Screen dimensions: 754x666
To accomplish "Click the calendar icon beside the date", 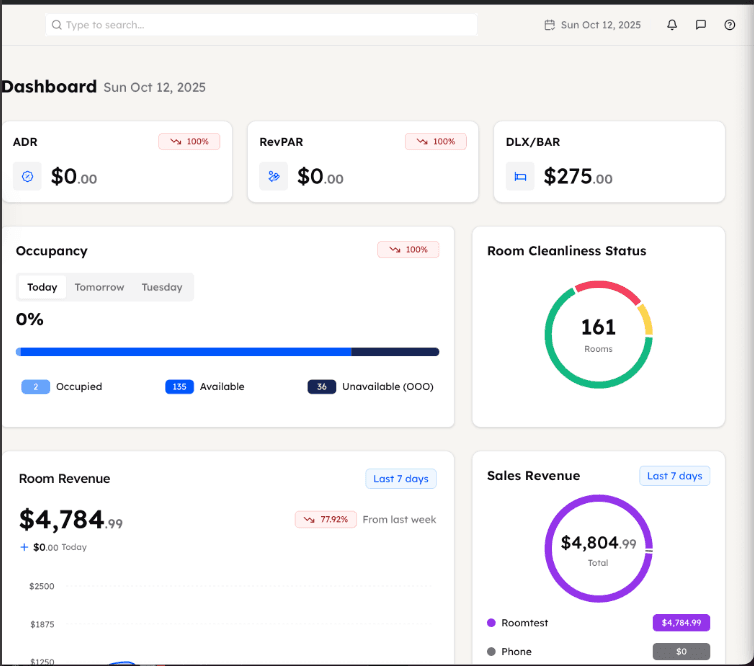I will point(549,25).
